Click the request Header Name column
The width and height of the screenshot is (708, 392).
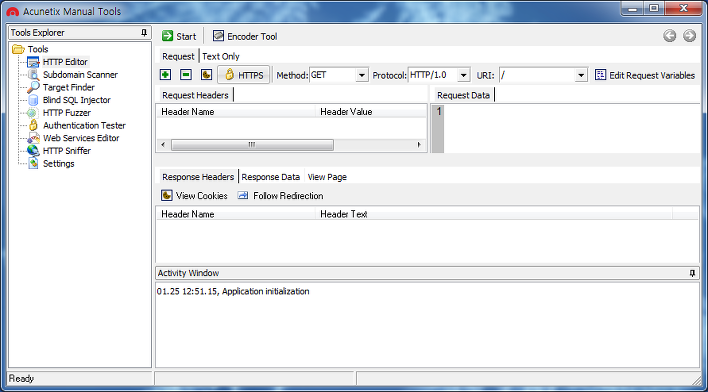236,111
